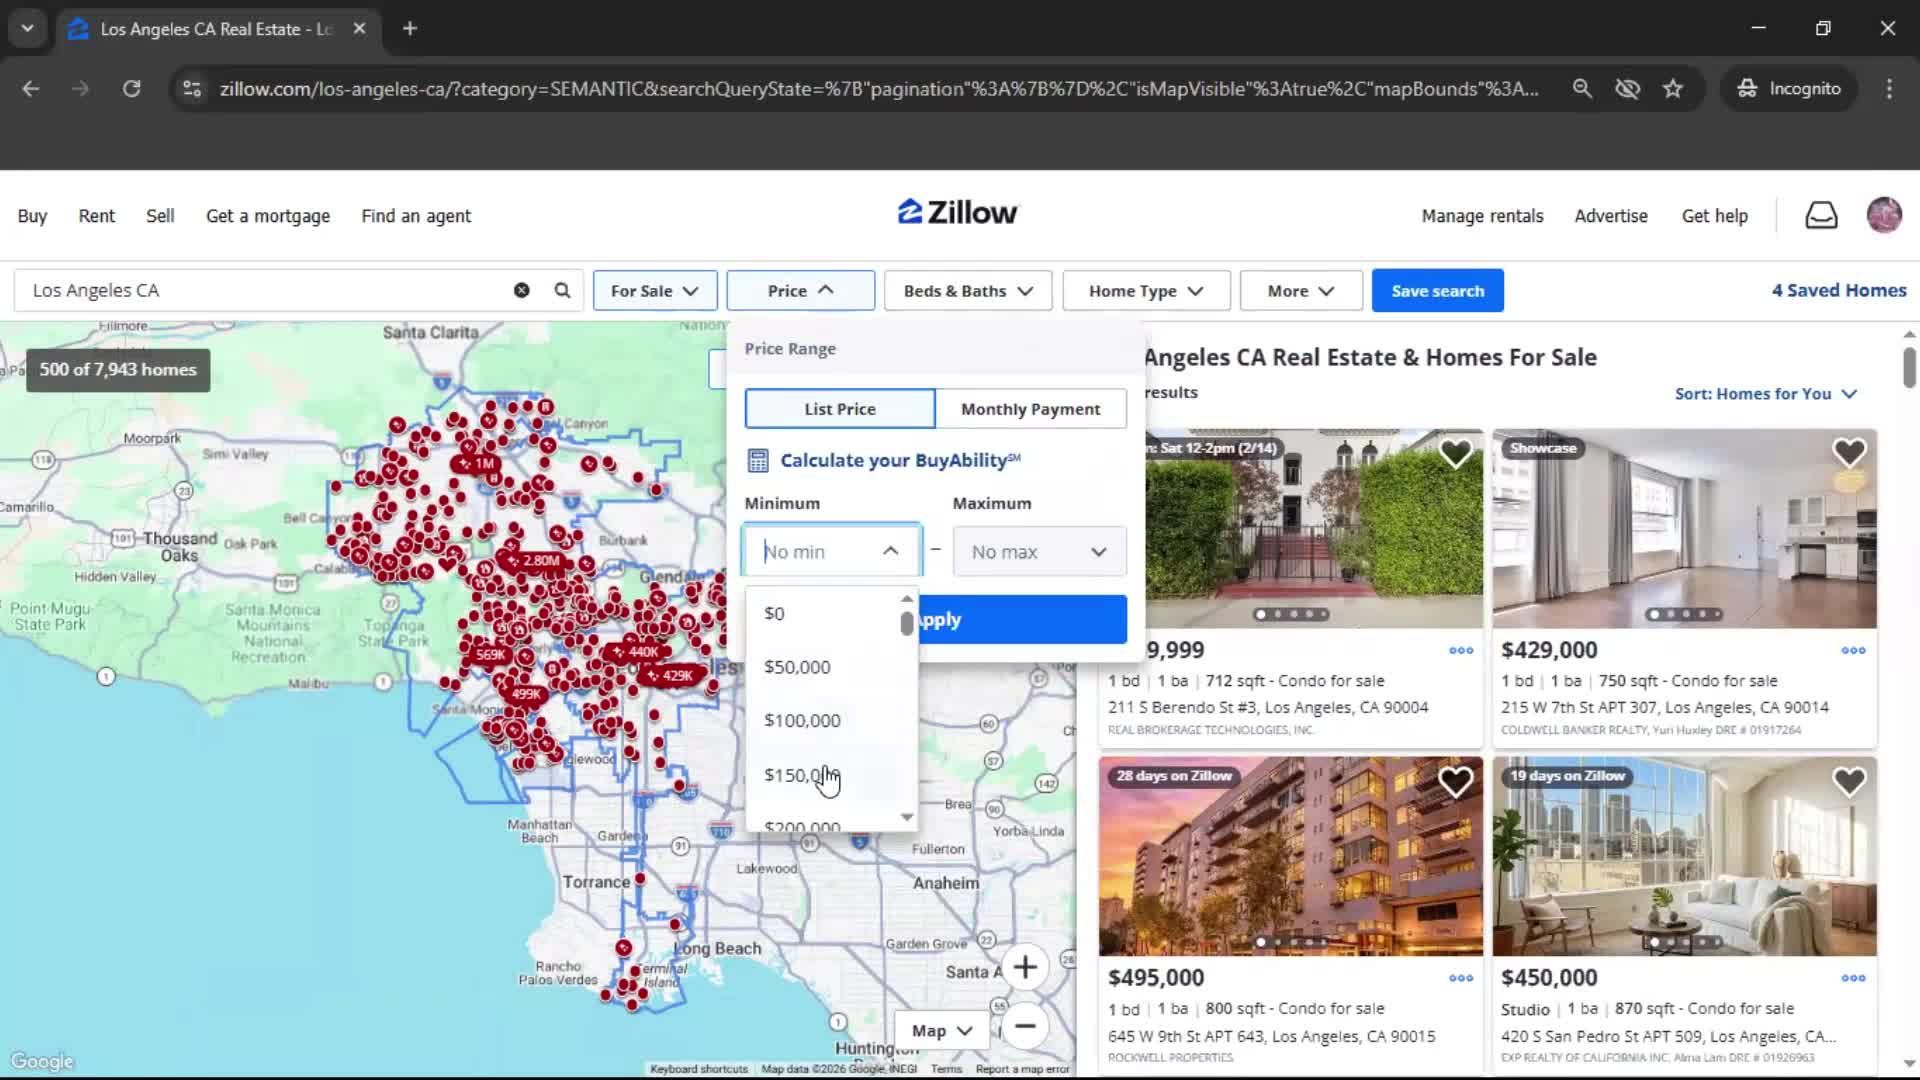The height and width of the screenshot is (1080, 1920).
Task: Switch to the Monthly Payment tab
Action: coord(1030,408)
